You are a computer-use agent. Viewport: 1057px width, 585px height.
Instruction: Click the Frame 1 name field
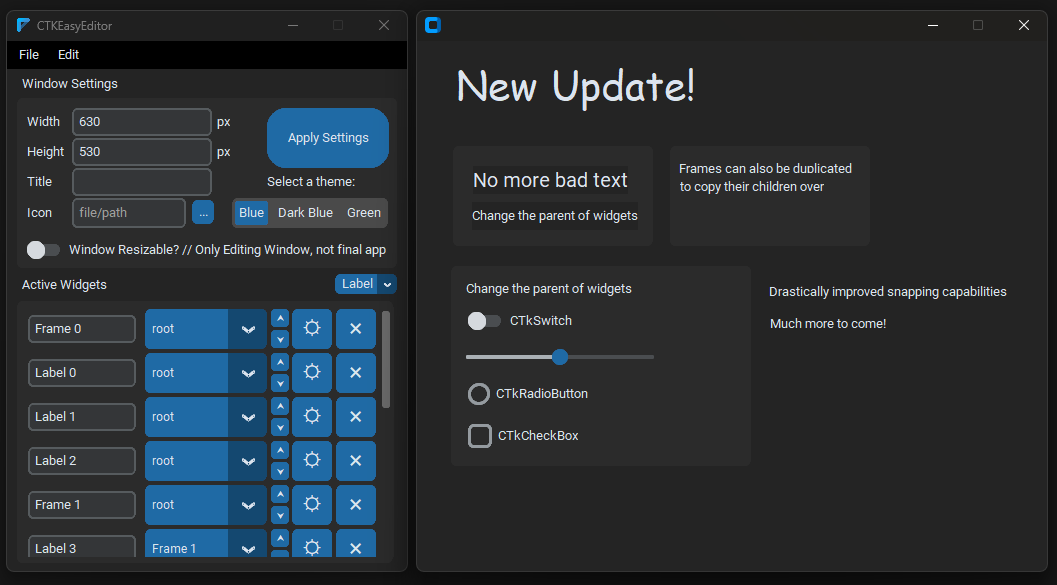tap(82, 504)
